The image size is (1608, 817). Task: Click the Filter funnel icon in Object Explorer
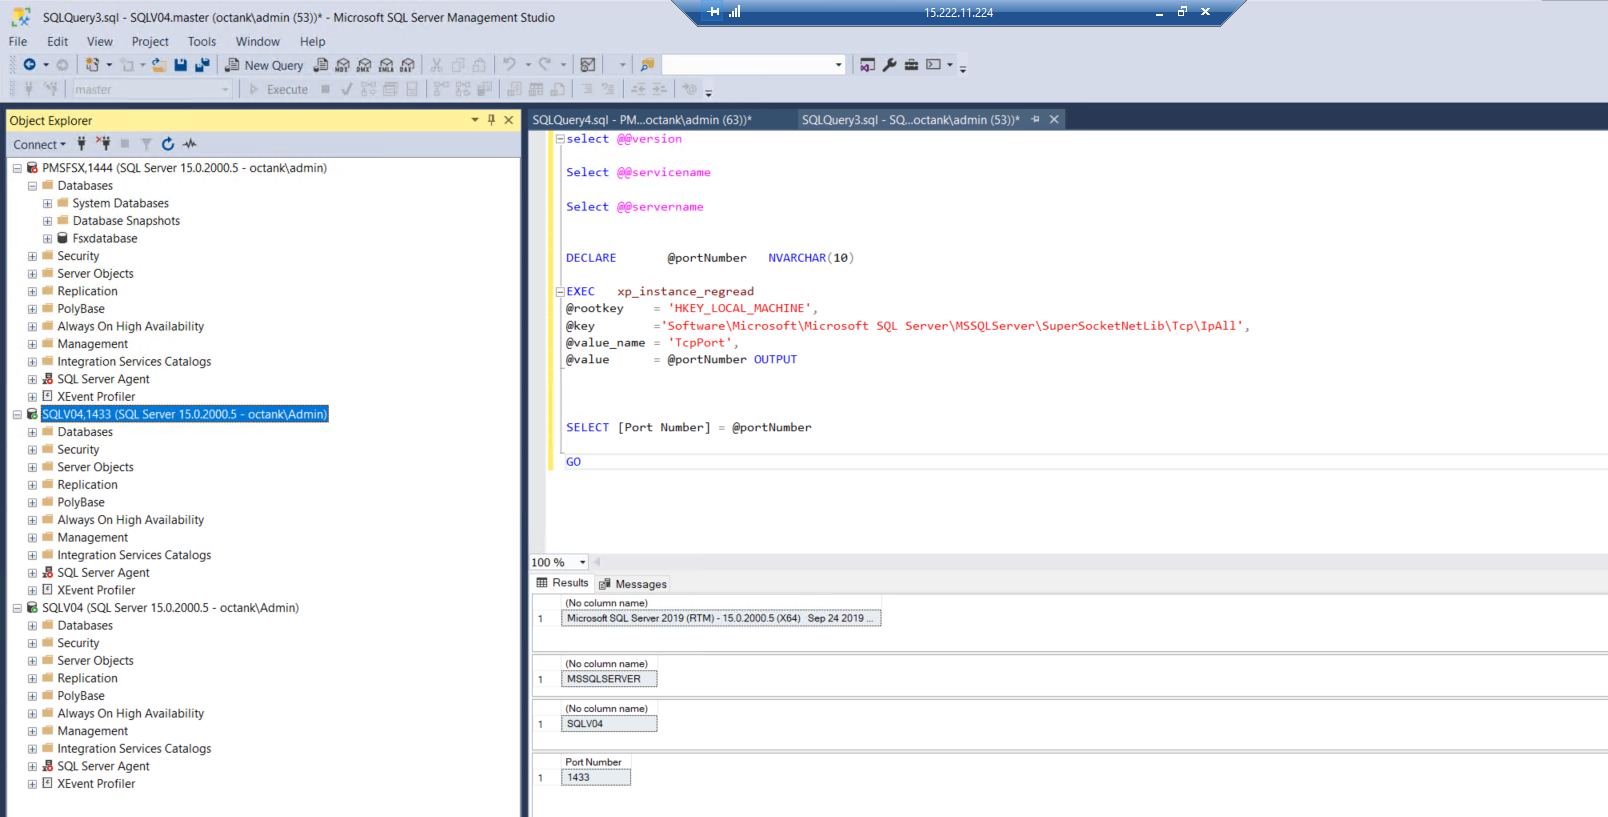click(x=146, y=144)
